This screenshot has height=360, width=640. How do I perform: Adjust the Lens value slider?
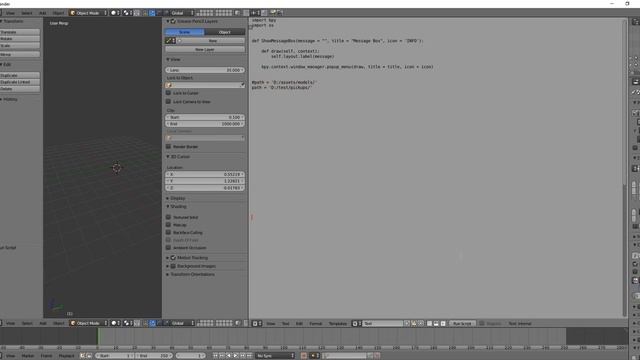[205, 70]
